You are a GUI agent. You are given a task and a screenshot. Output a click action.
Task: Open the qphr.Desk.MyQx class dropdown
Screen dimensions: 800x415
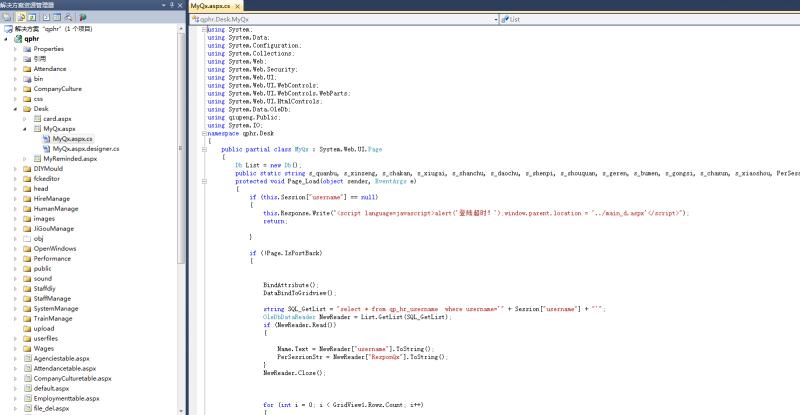tap(496, 19)
